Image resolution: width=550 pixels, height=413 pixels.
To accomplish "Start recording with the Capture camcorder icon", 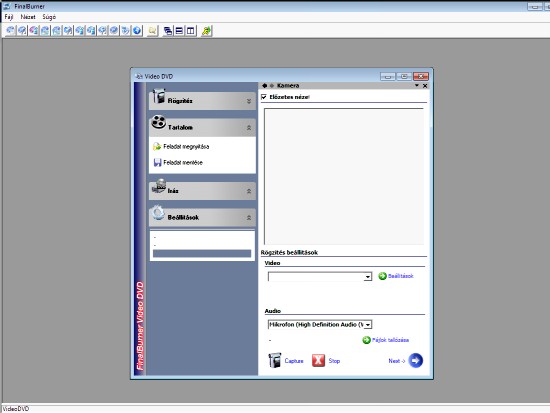I will click(275, 360).
